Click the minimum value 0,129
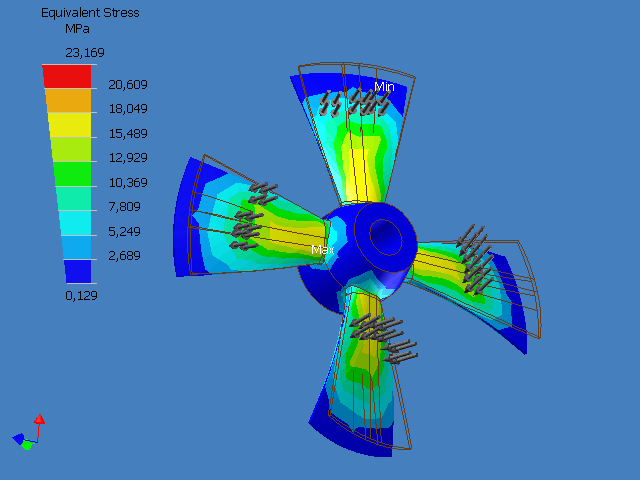Viewport: 640px width, 480px height. point(81,296)
